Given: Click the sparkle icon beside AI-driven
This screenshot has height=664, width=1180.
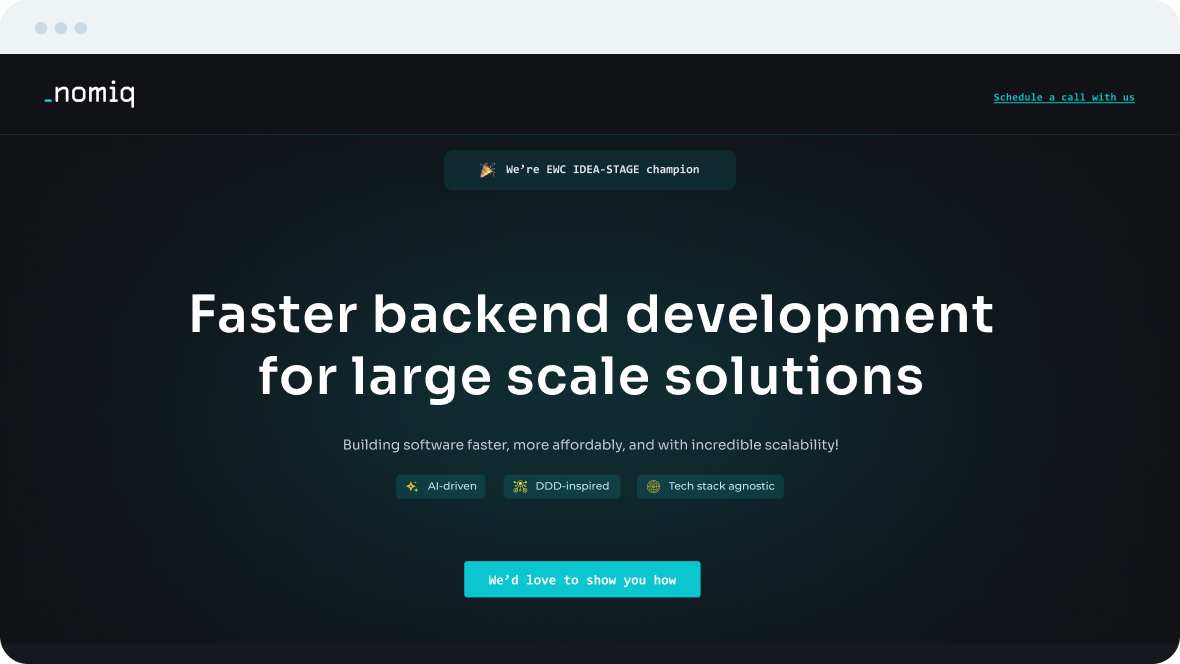Looking at the screenshot, I should pyautogui.click(x=412, y=487).
